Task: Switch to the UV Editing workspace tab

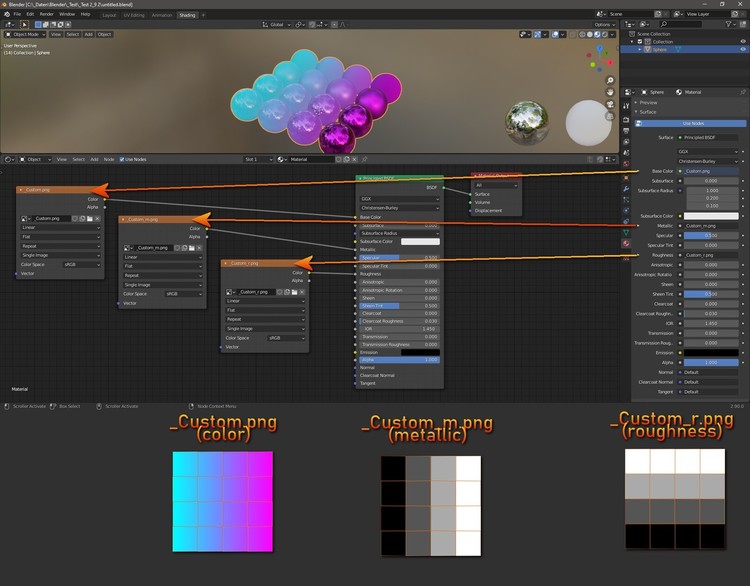Action: click(x=132, y=15)
